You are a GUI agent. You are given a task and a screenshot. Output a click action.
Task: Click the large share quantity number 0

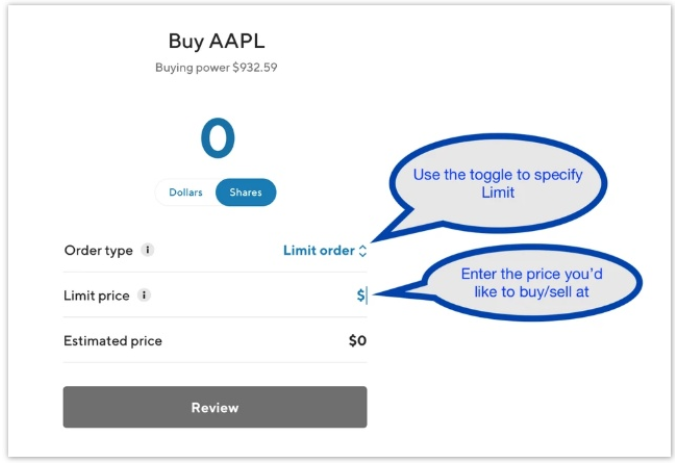click(216, 140)
